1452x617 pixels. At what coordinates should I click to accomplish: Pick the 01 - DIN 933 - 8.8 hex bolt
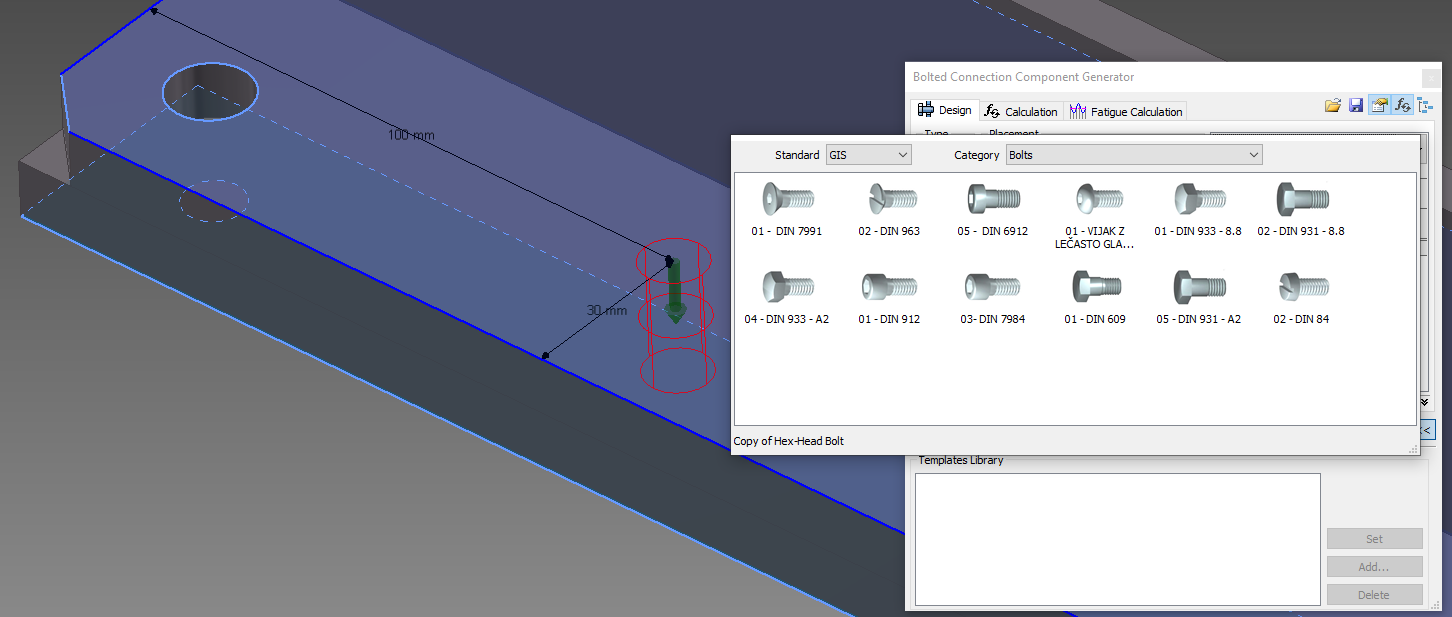1197,208
